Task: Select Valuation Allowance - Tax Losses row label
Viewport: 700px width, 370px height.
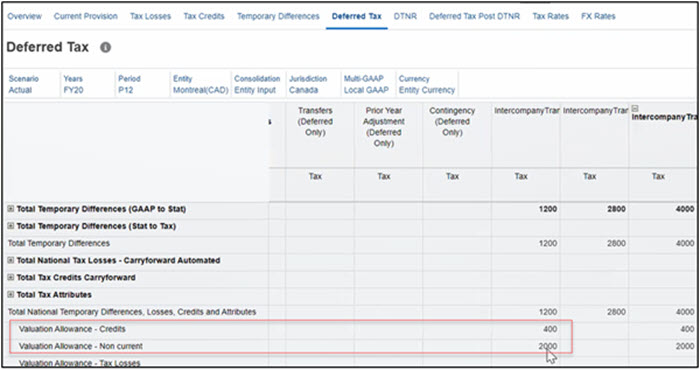Action: coord(80,363)
